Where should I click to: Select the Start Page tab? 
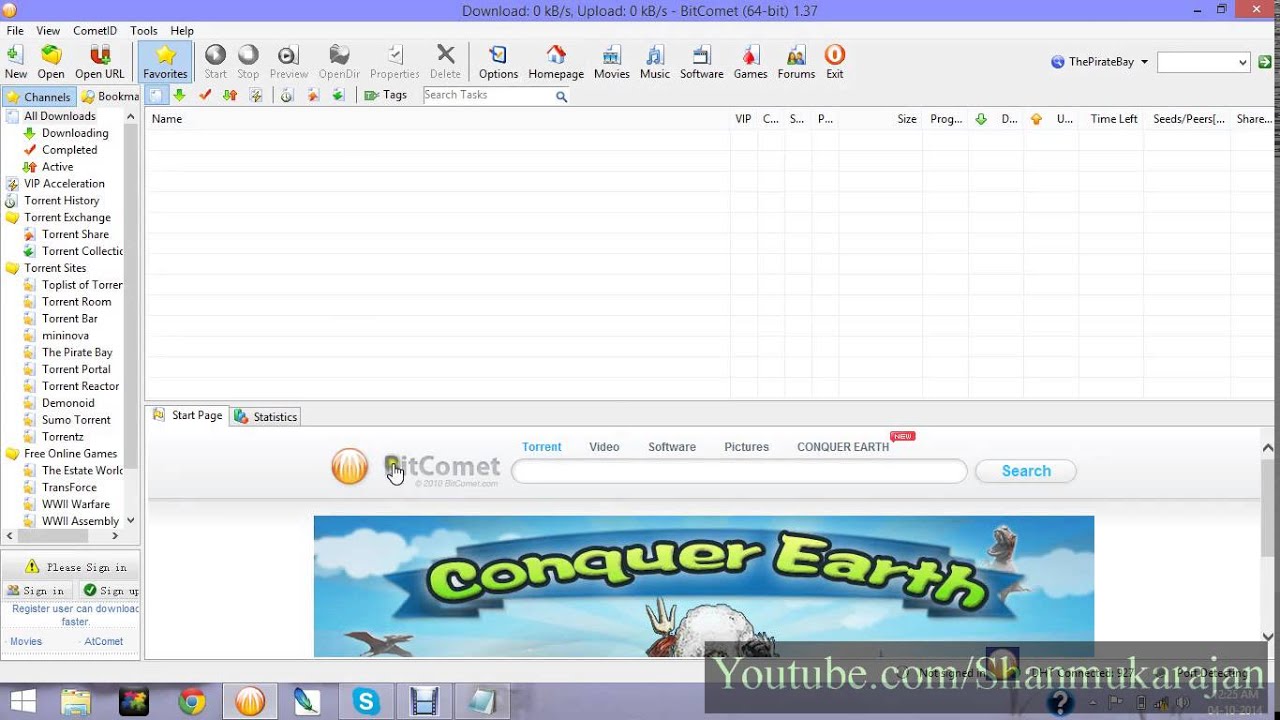coord(188,416)
